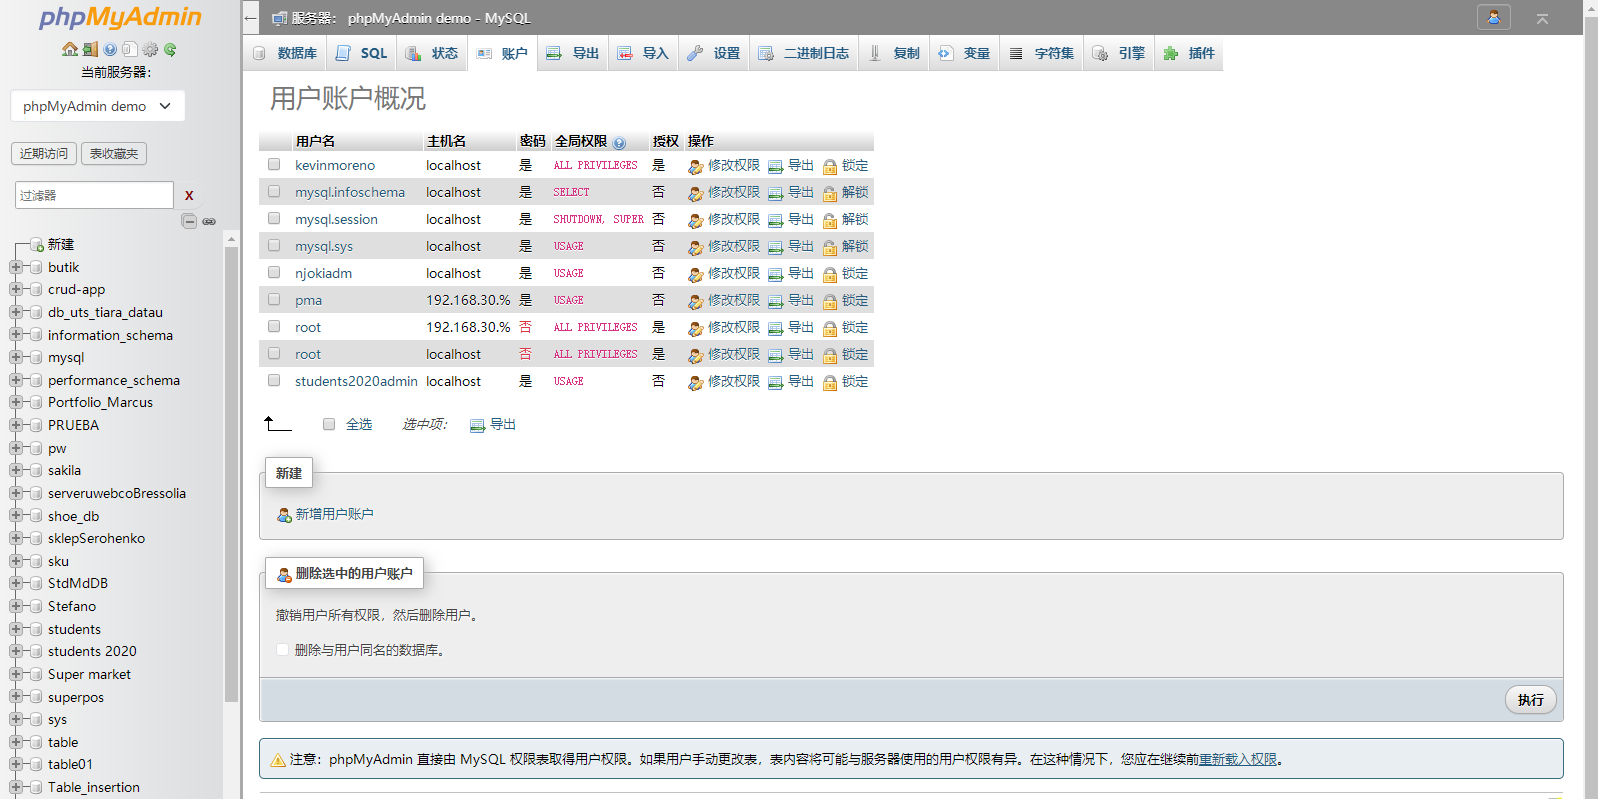Viewport: 1598px width, 799px height.
Task: Open the performance_schema database
Action: (x=114, y=380)
